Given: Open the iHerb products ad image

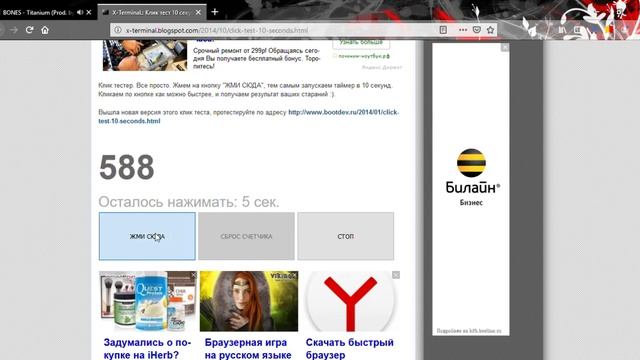Looking at the screenshot, I should click(x=147, y=301).
